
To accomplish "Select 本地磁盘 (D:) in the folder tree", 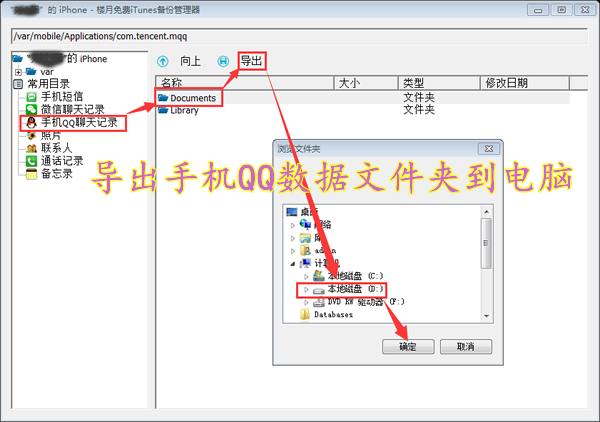I will [355, 289].
